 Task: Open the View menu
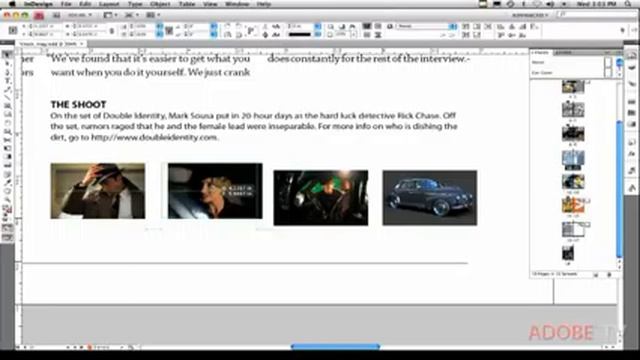pos(210,4)
